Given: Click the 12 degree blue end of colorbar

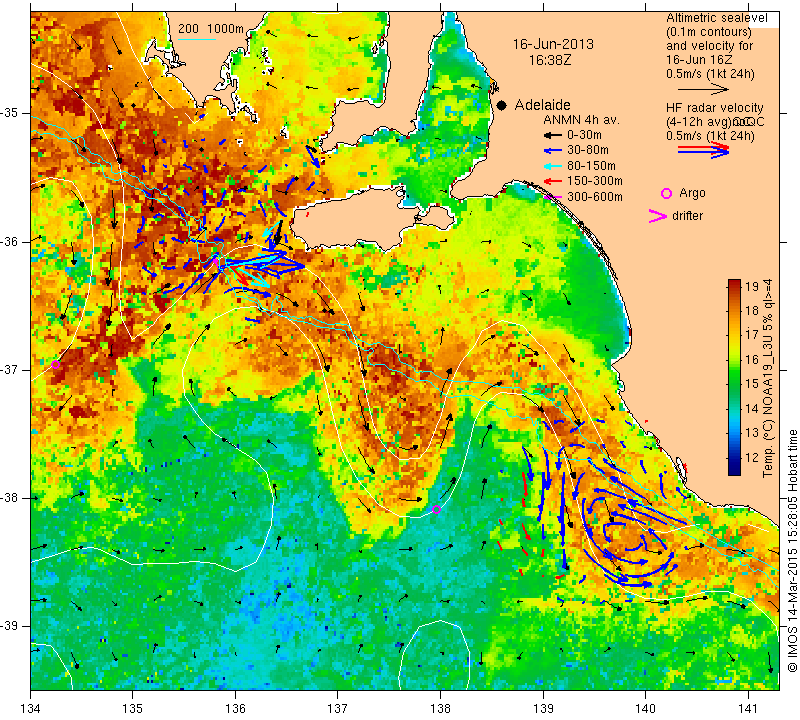Looking at the screenshot, I should pyautogui.click(x=734, y=470).
